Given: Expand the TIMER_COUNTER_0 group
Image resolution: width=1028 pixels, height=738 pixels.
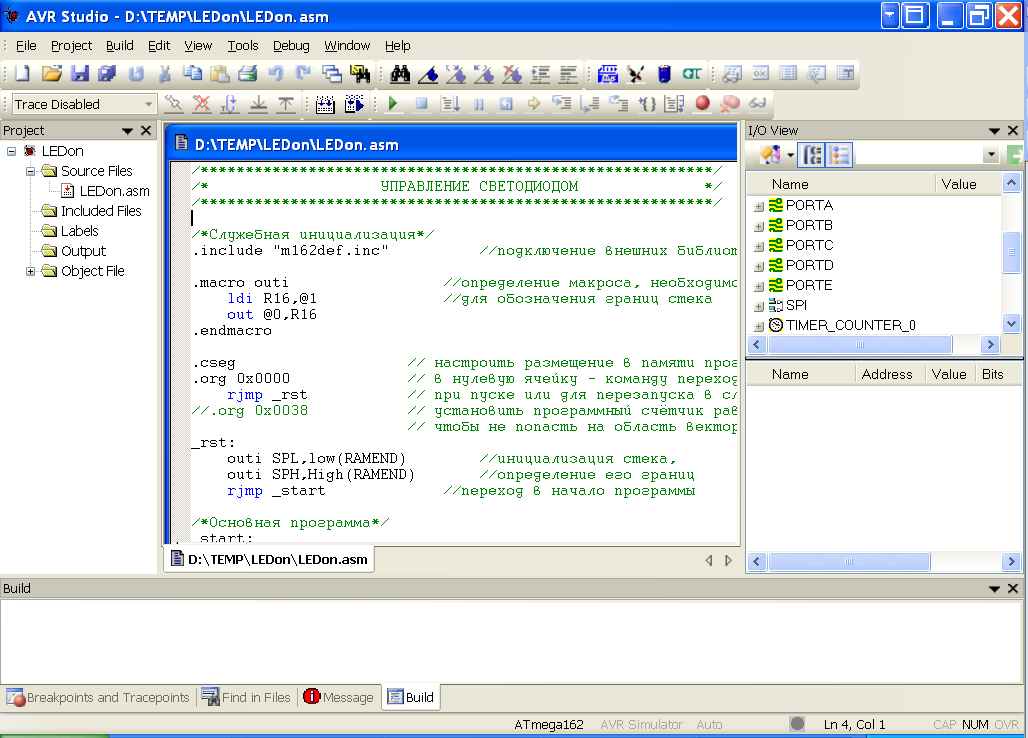Looking at the screenshot, I should [x=759, y=326].
